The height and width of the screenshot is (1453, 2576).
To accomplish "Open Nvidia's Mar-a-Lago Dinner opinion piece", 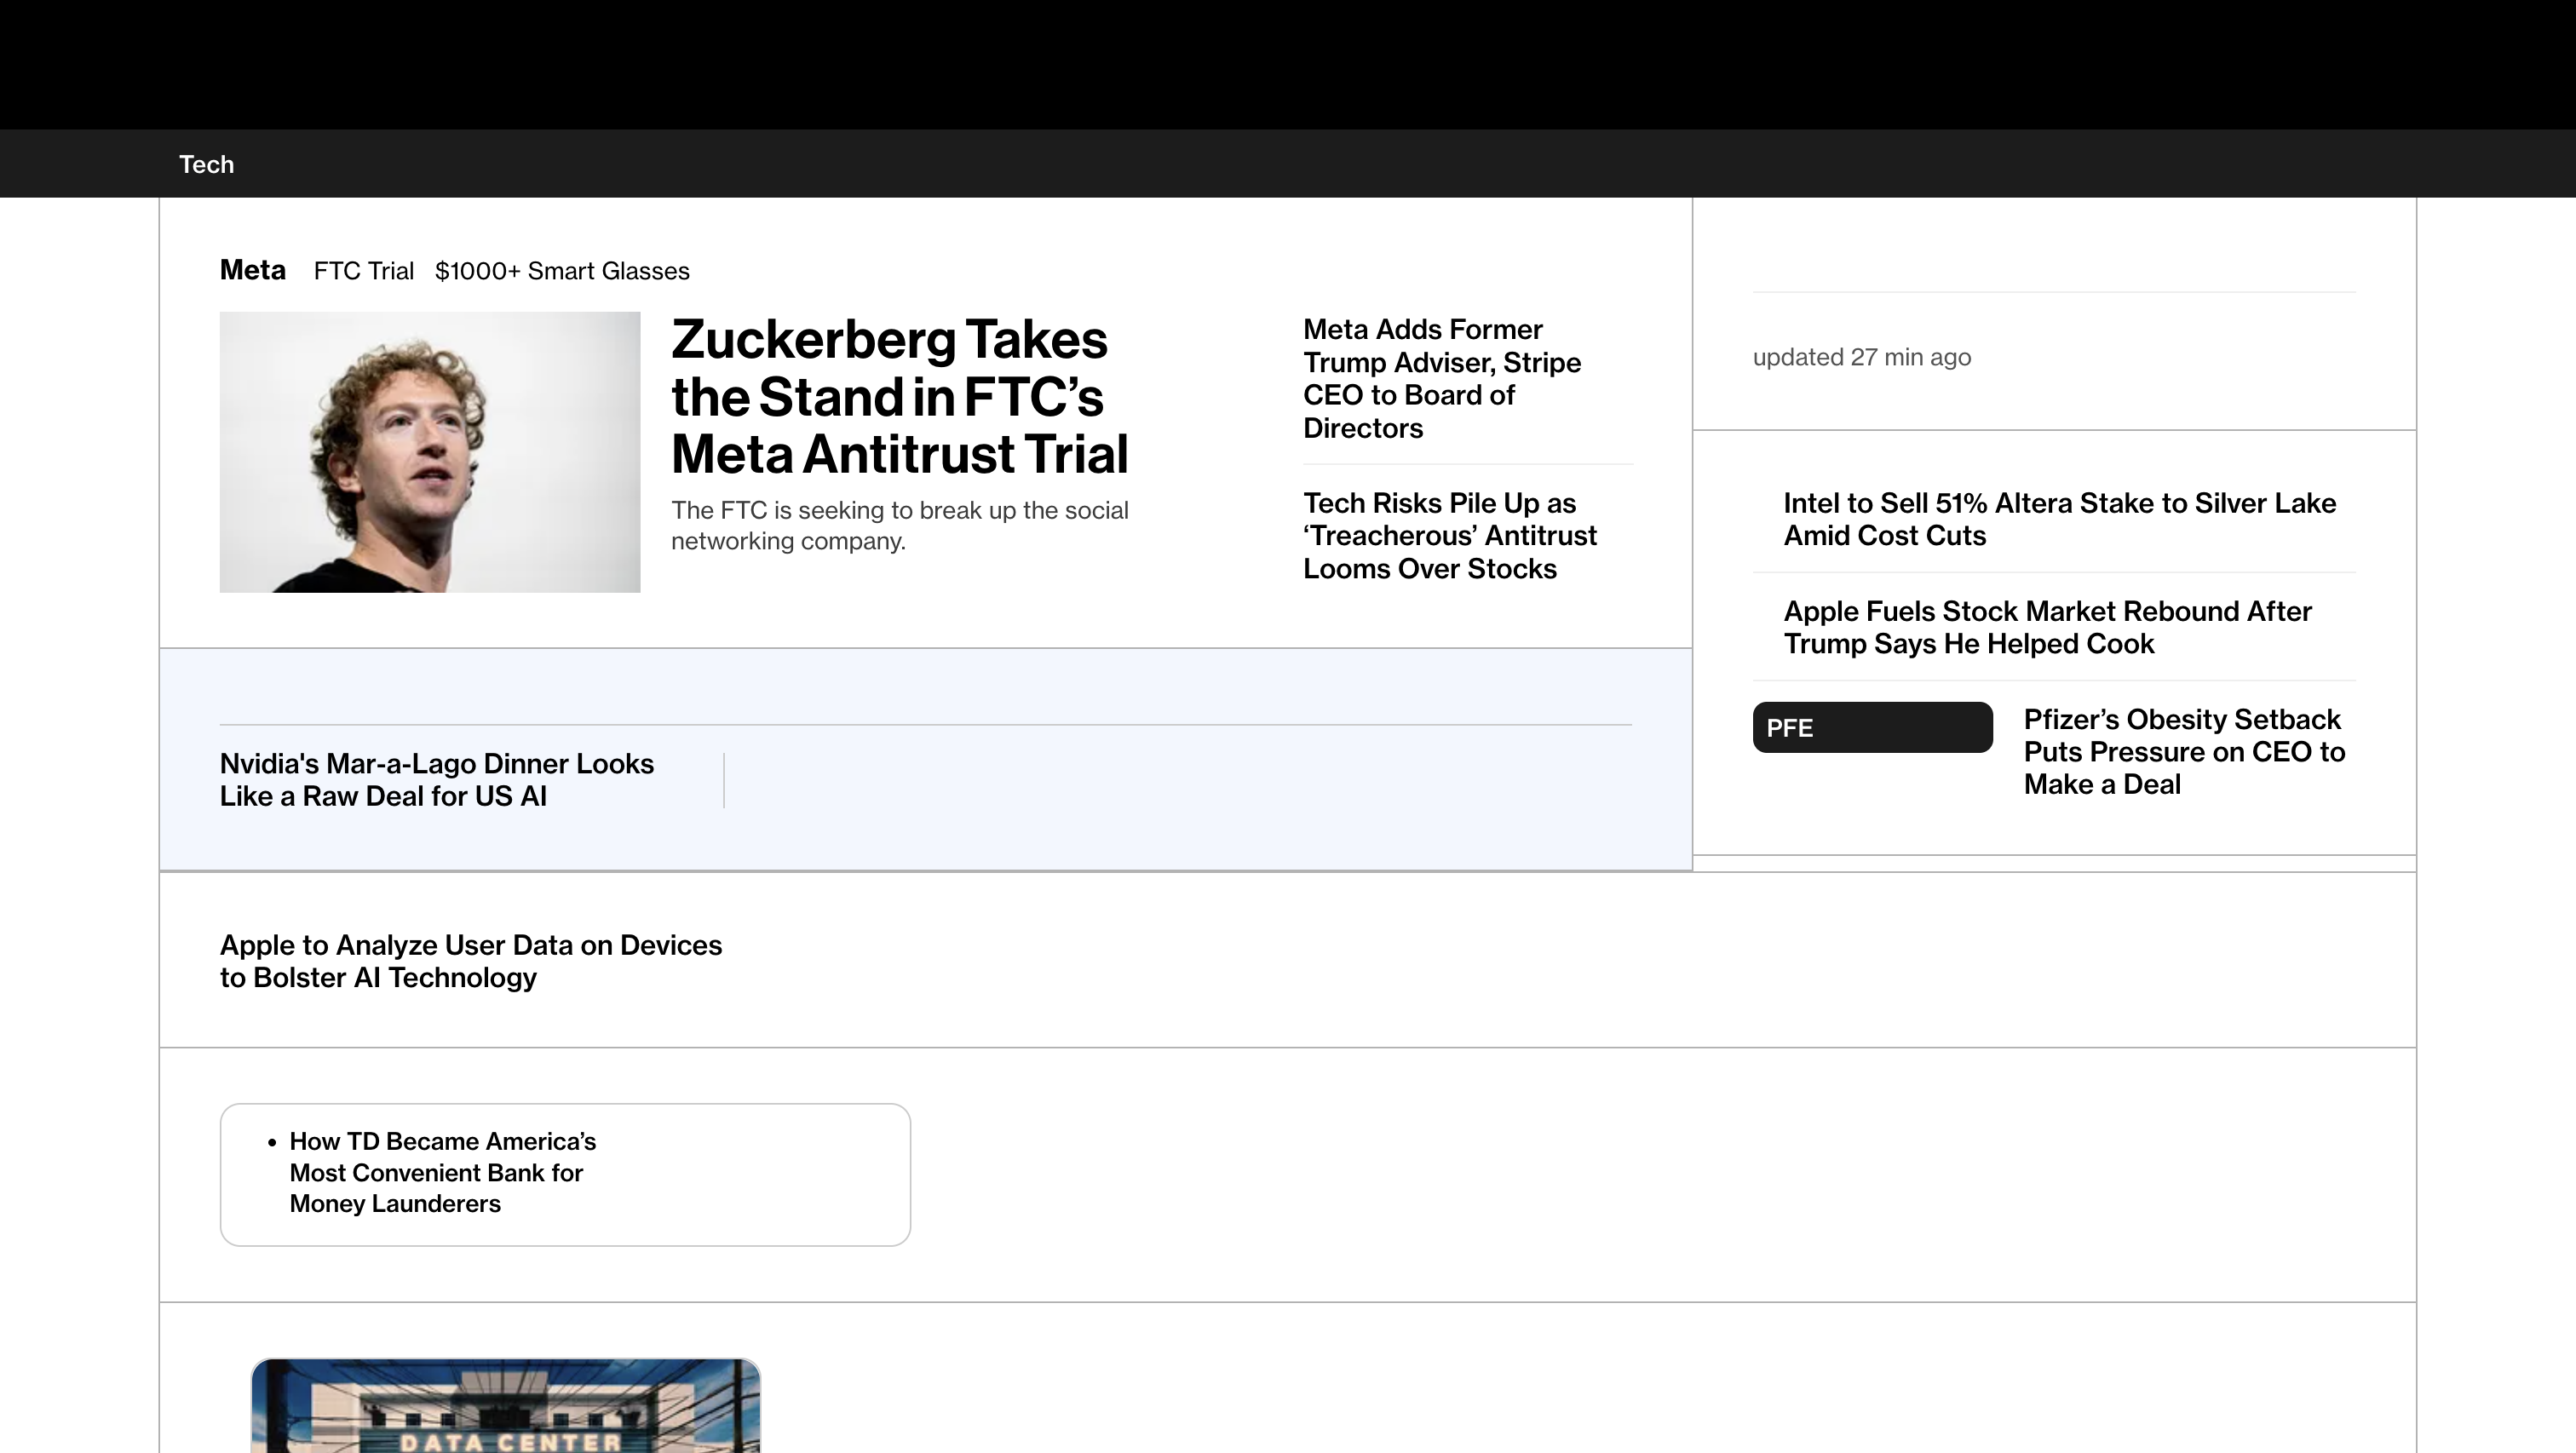I will tap(436, 779).
